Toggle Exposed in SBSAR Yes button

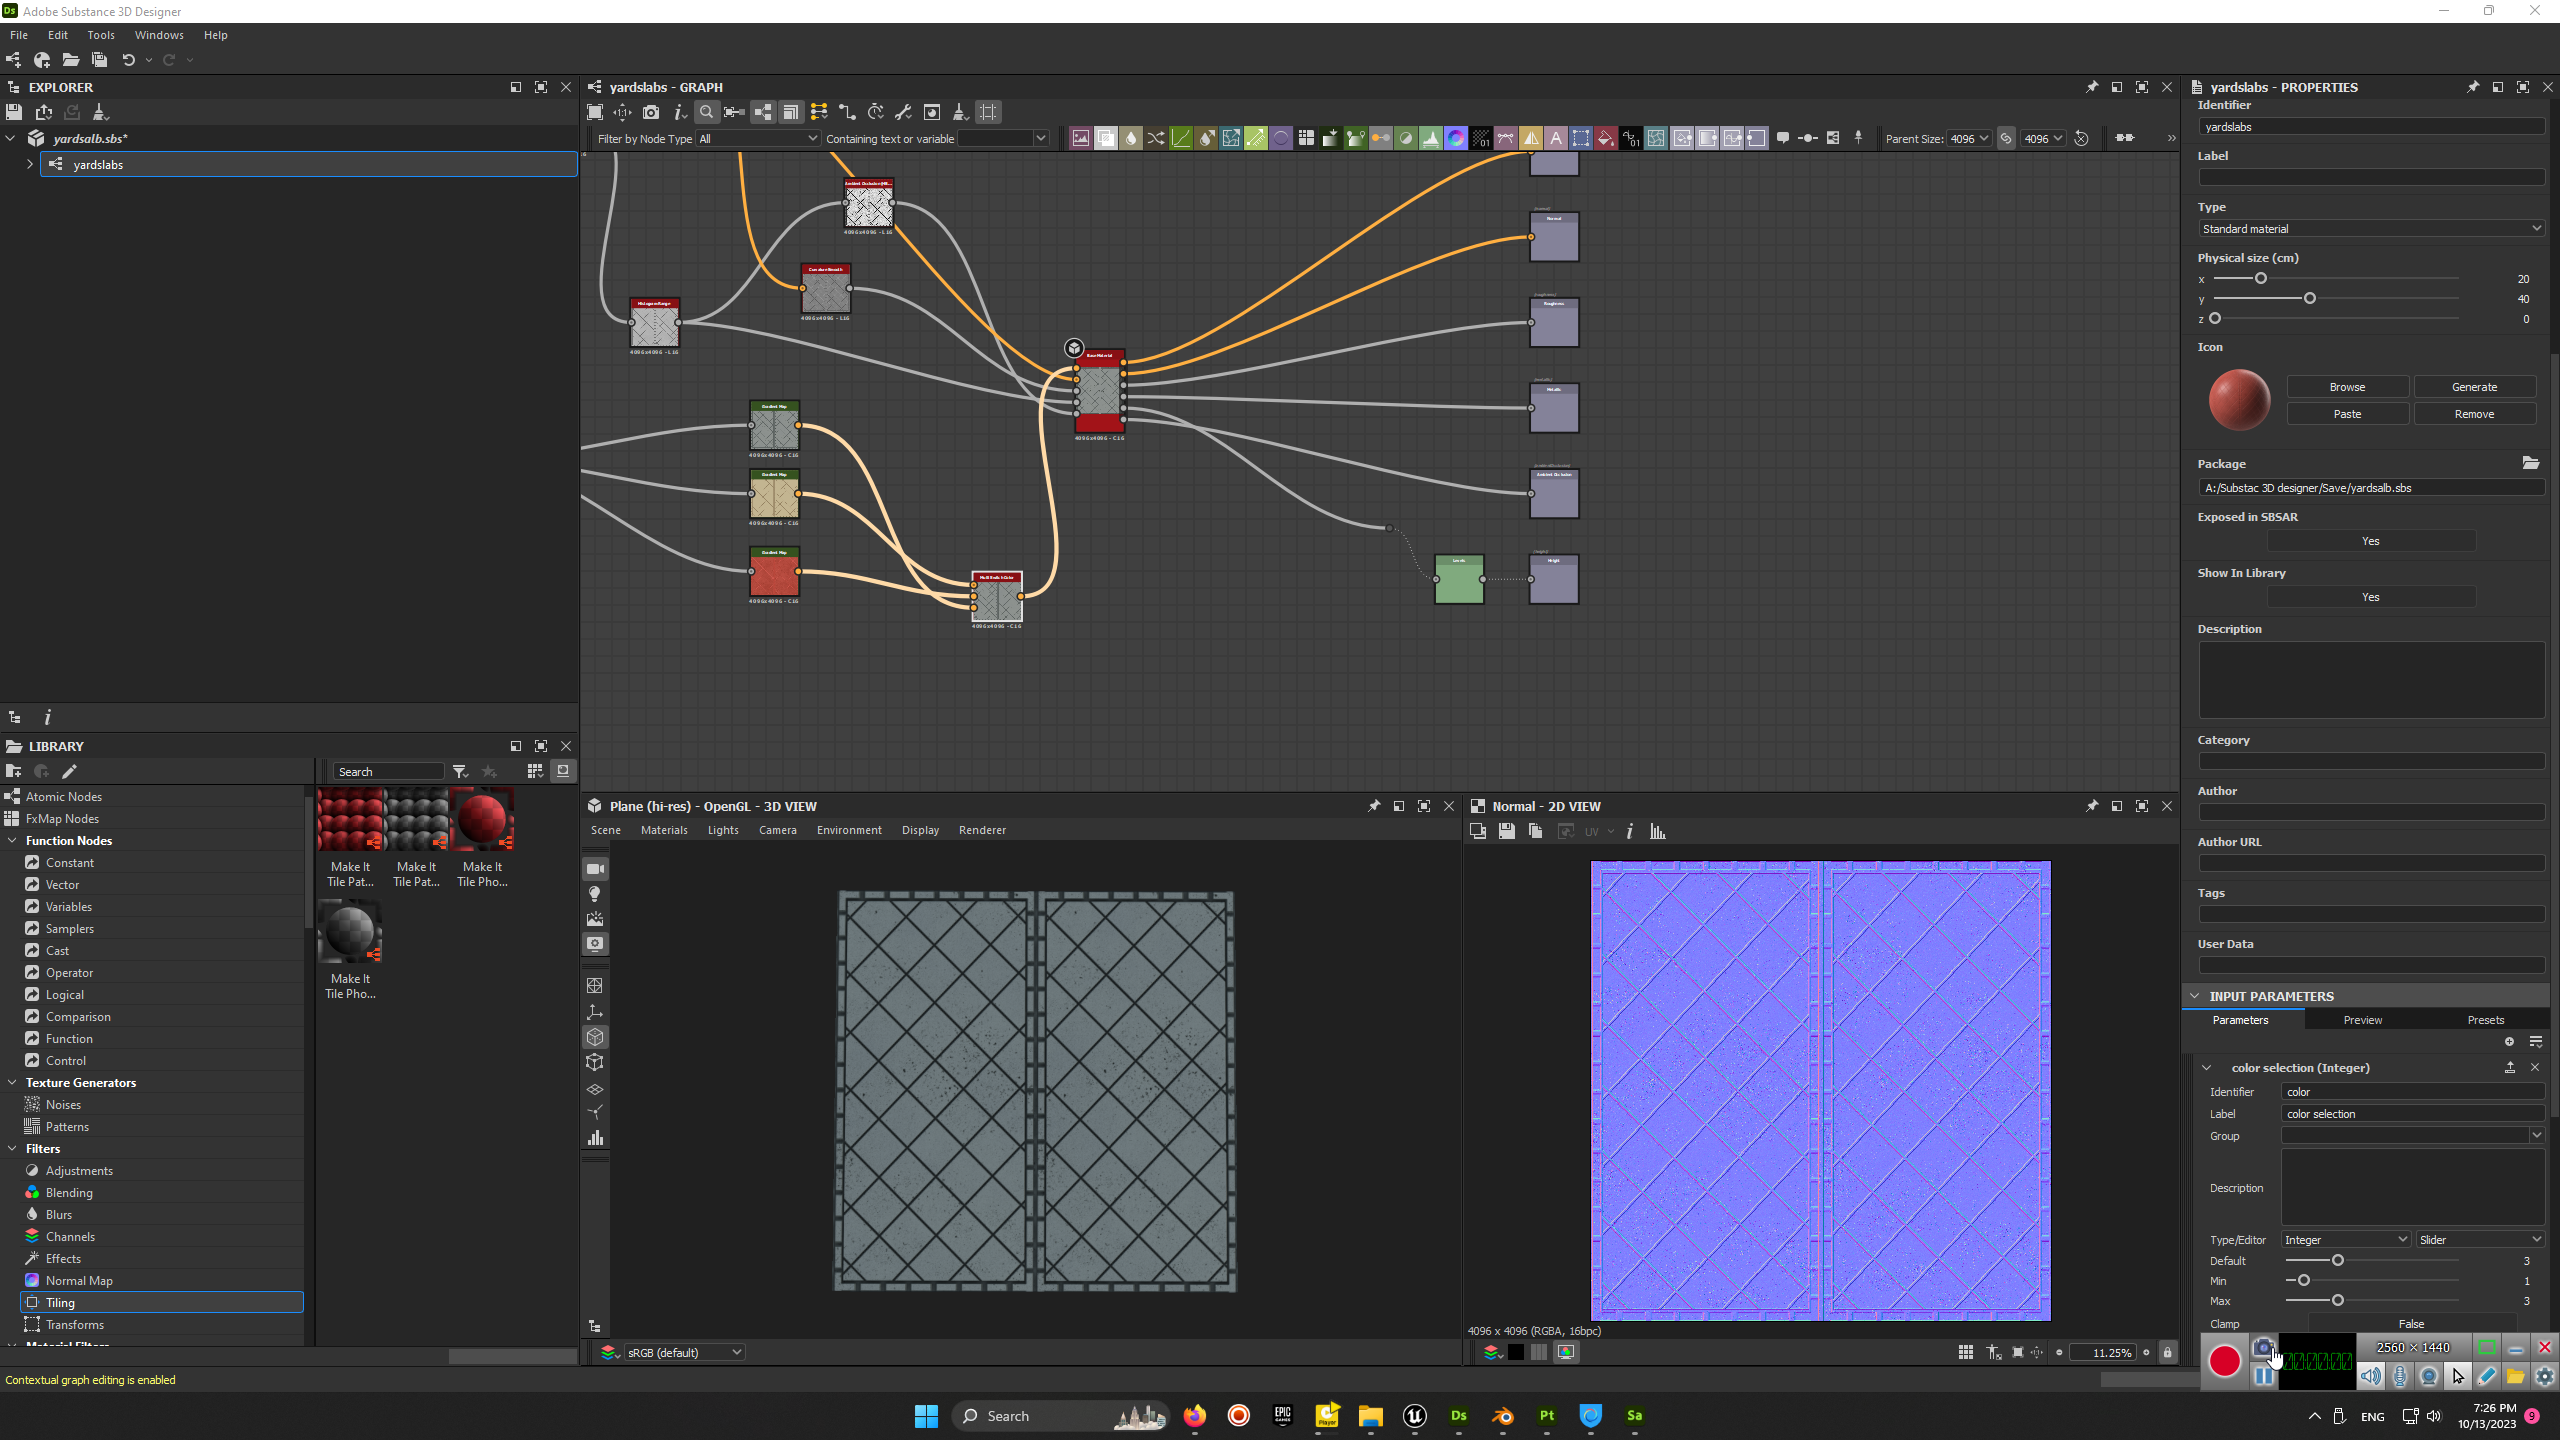pos(2370,541)
